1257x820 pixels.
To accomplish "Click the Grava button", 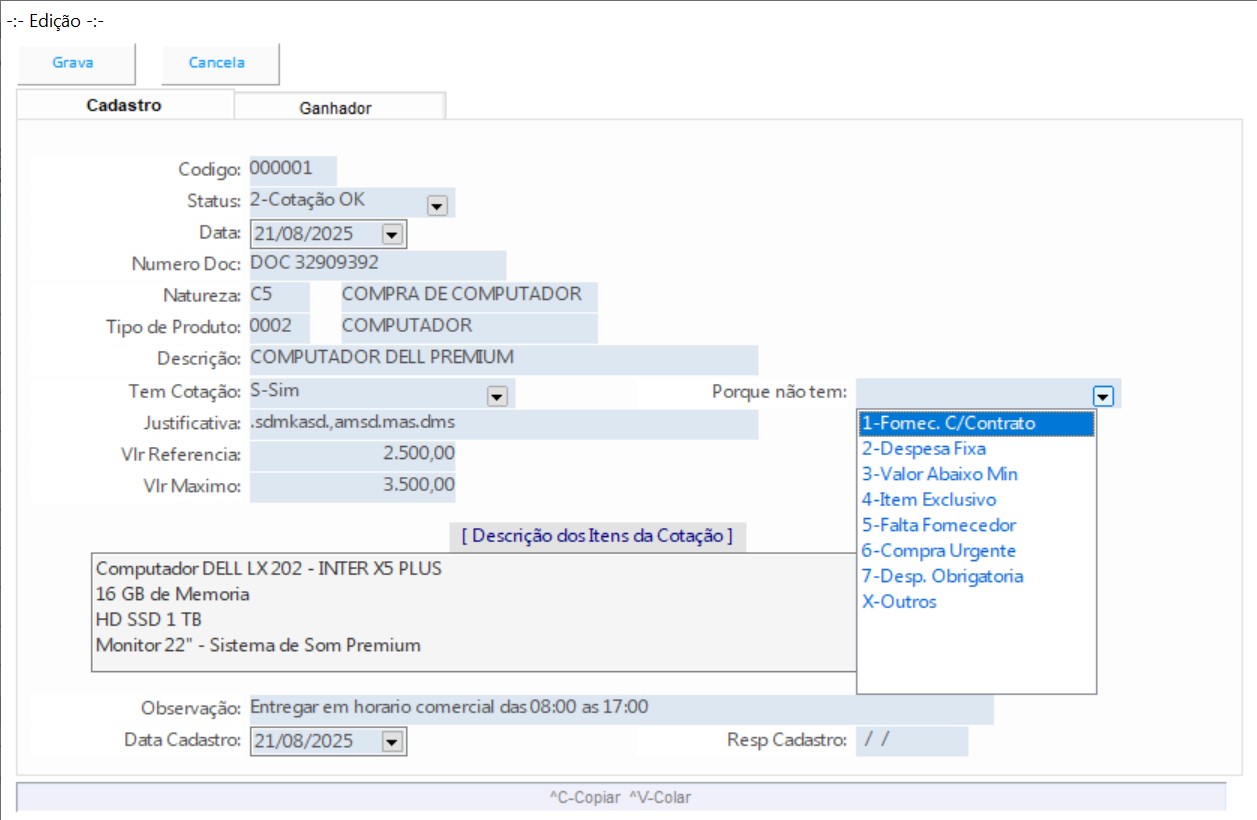I will (73, 63).
